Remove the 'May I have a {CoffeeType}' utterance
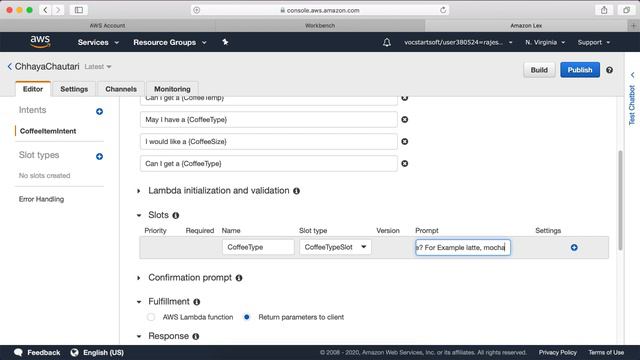Screen dimensions: 640x360 404,119
